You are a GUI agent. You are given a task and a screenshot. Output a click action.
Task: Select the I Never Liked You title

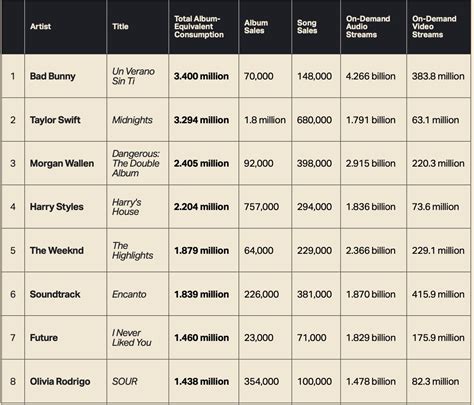131,338
